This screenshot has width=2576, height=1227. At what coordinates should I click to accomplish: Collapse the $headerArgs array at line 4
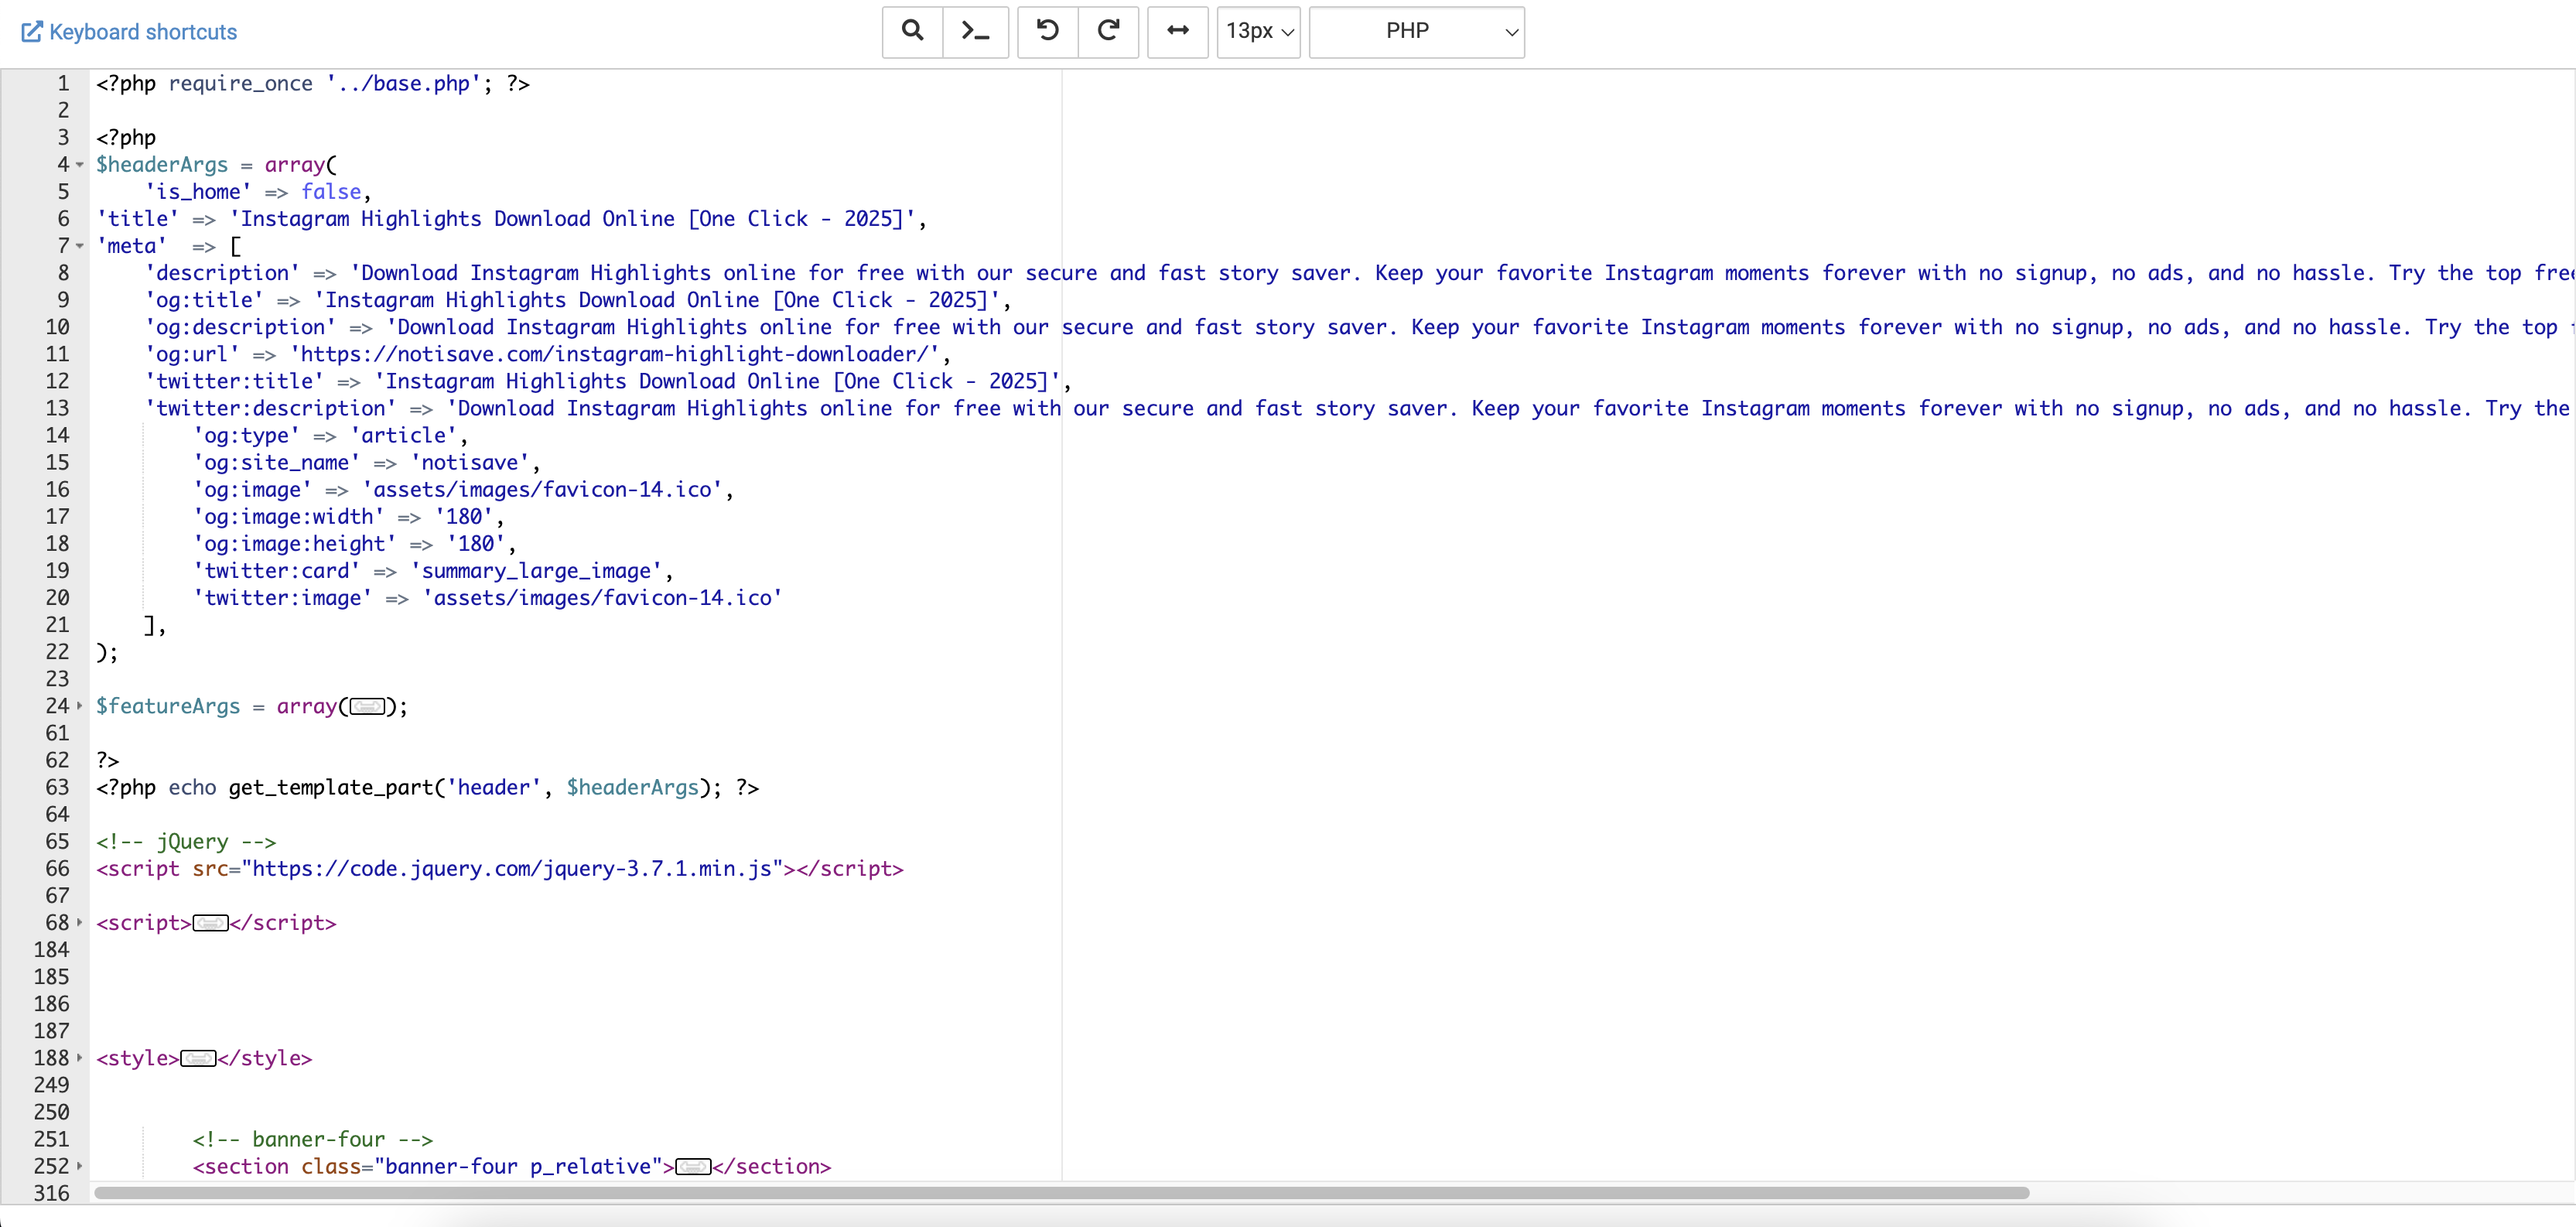(x=80, y=165)
